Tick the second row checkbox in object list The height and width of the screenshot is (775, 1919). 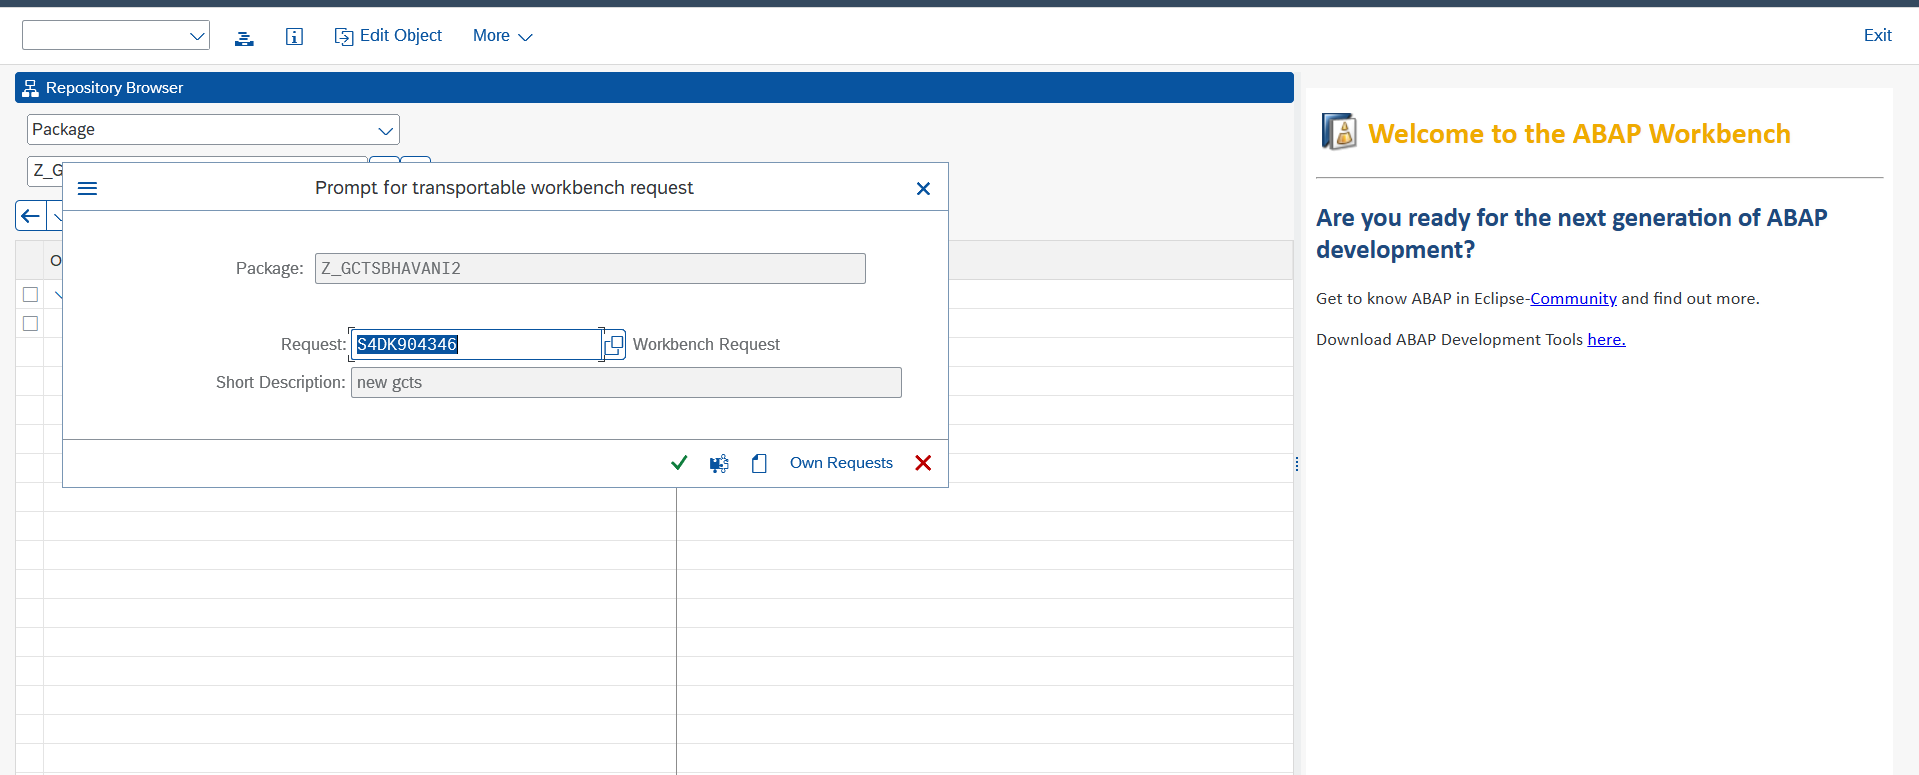coord(31,323)
